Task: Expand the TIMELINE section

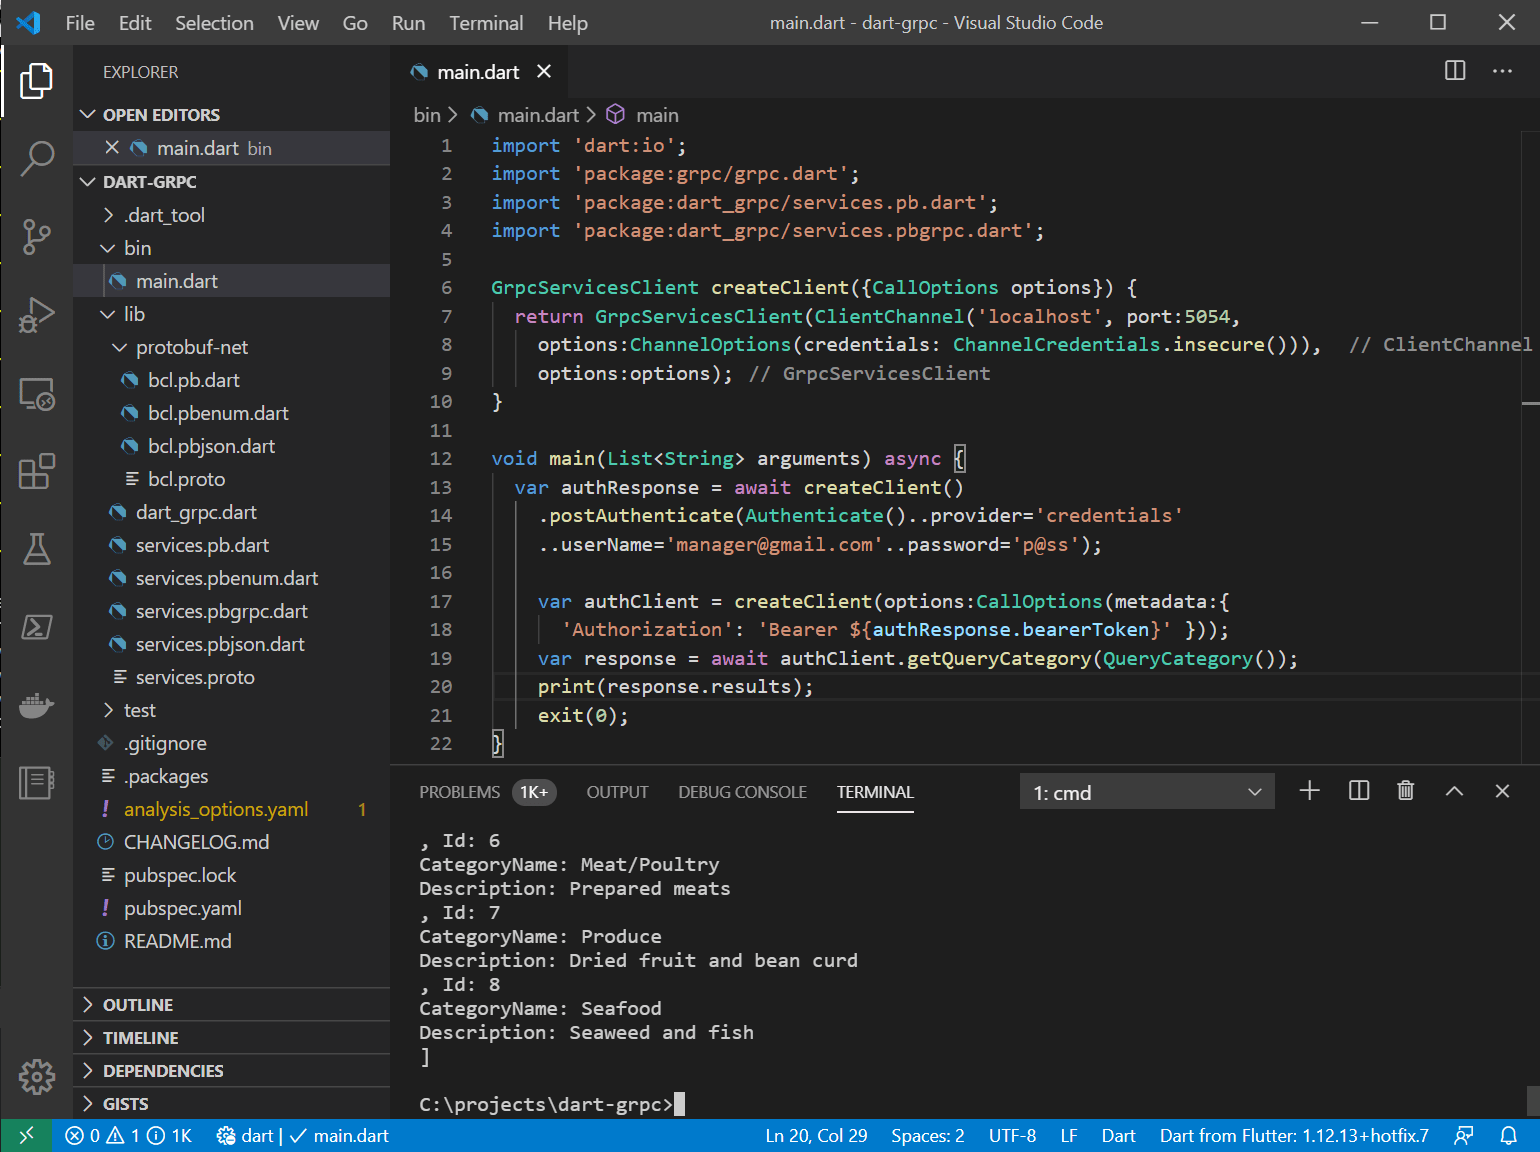Action: (x=231, y=1038)
